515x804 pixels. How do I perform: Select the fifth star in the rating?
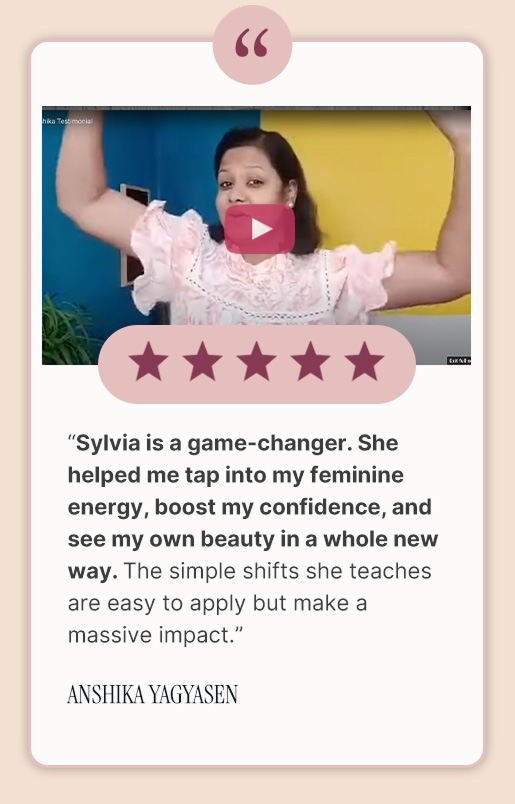(x=365, y=361)
